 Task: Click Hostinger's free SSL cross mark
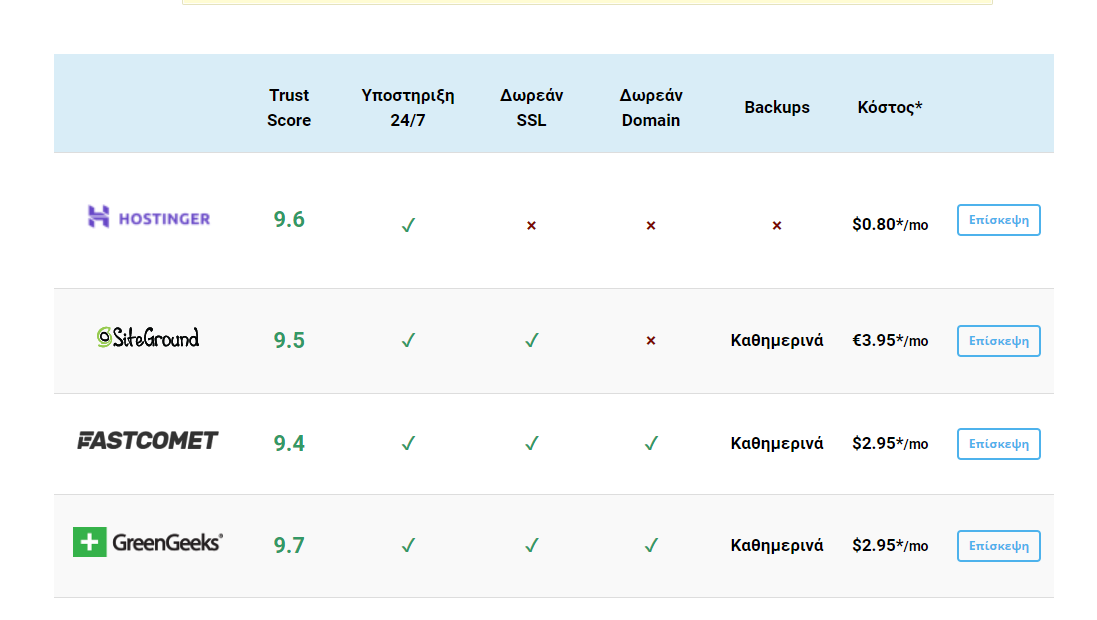[x=532, y=225]
